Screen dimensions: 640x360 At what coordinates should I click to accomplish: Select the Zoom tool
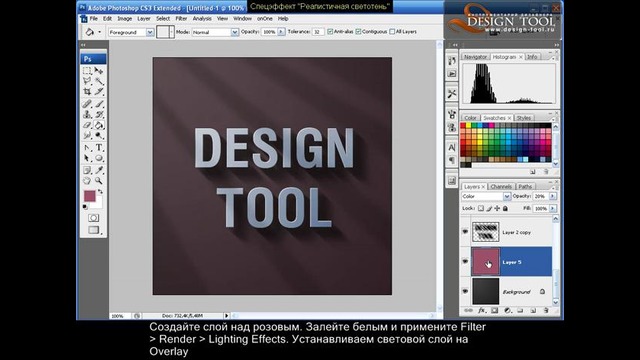coord(99,180)
